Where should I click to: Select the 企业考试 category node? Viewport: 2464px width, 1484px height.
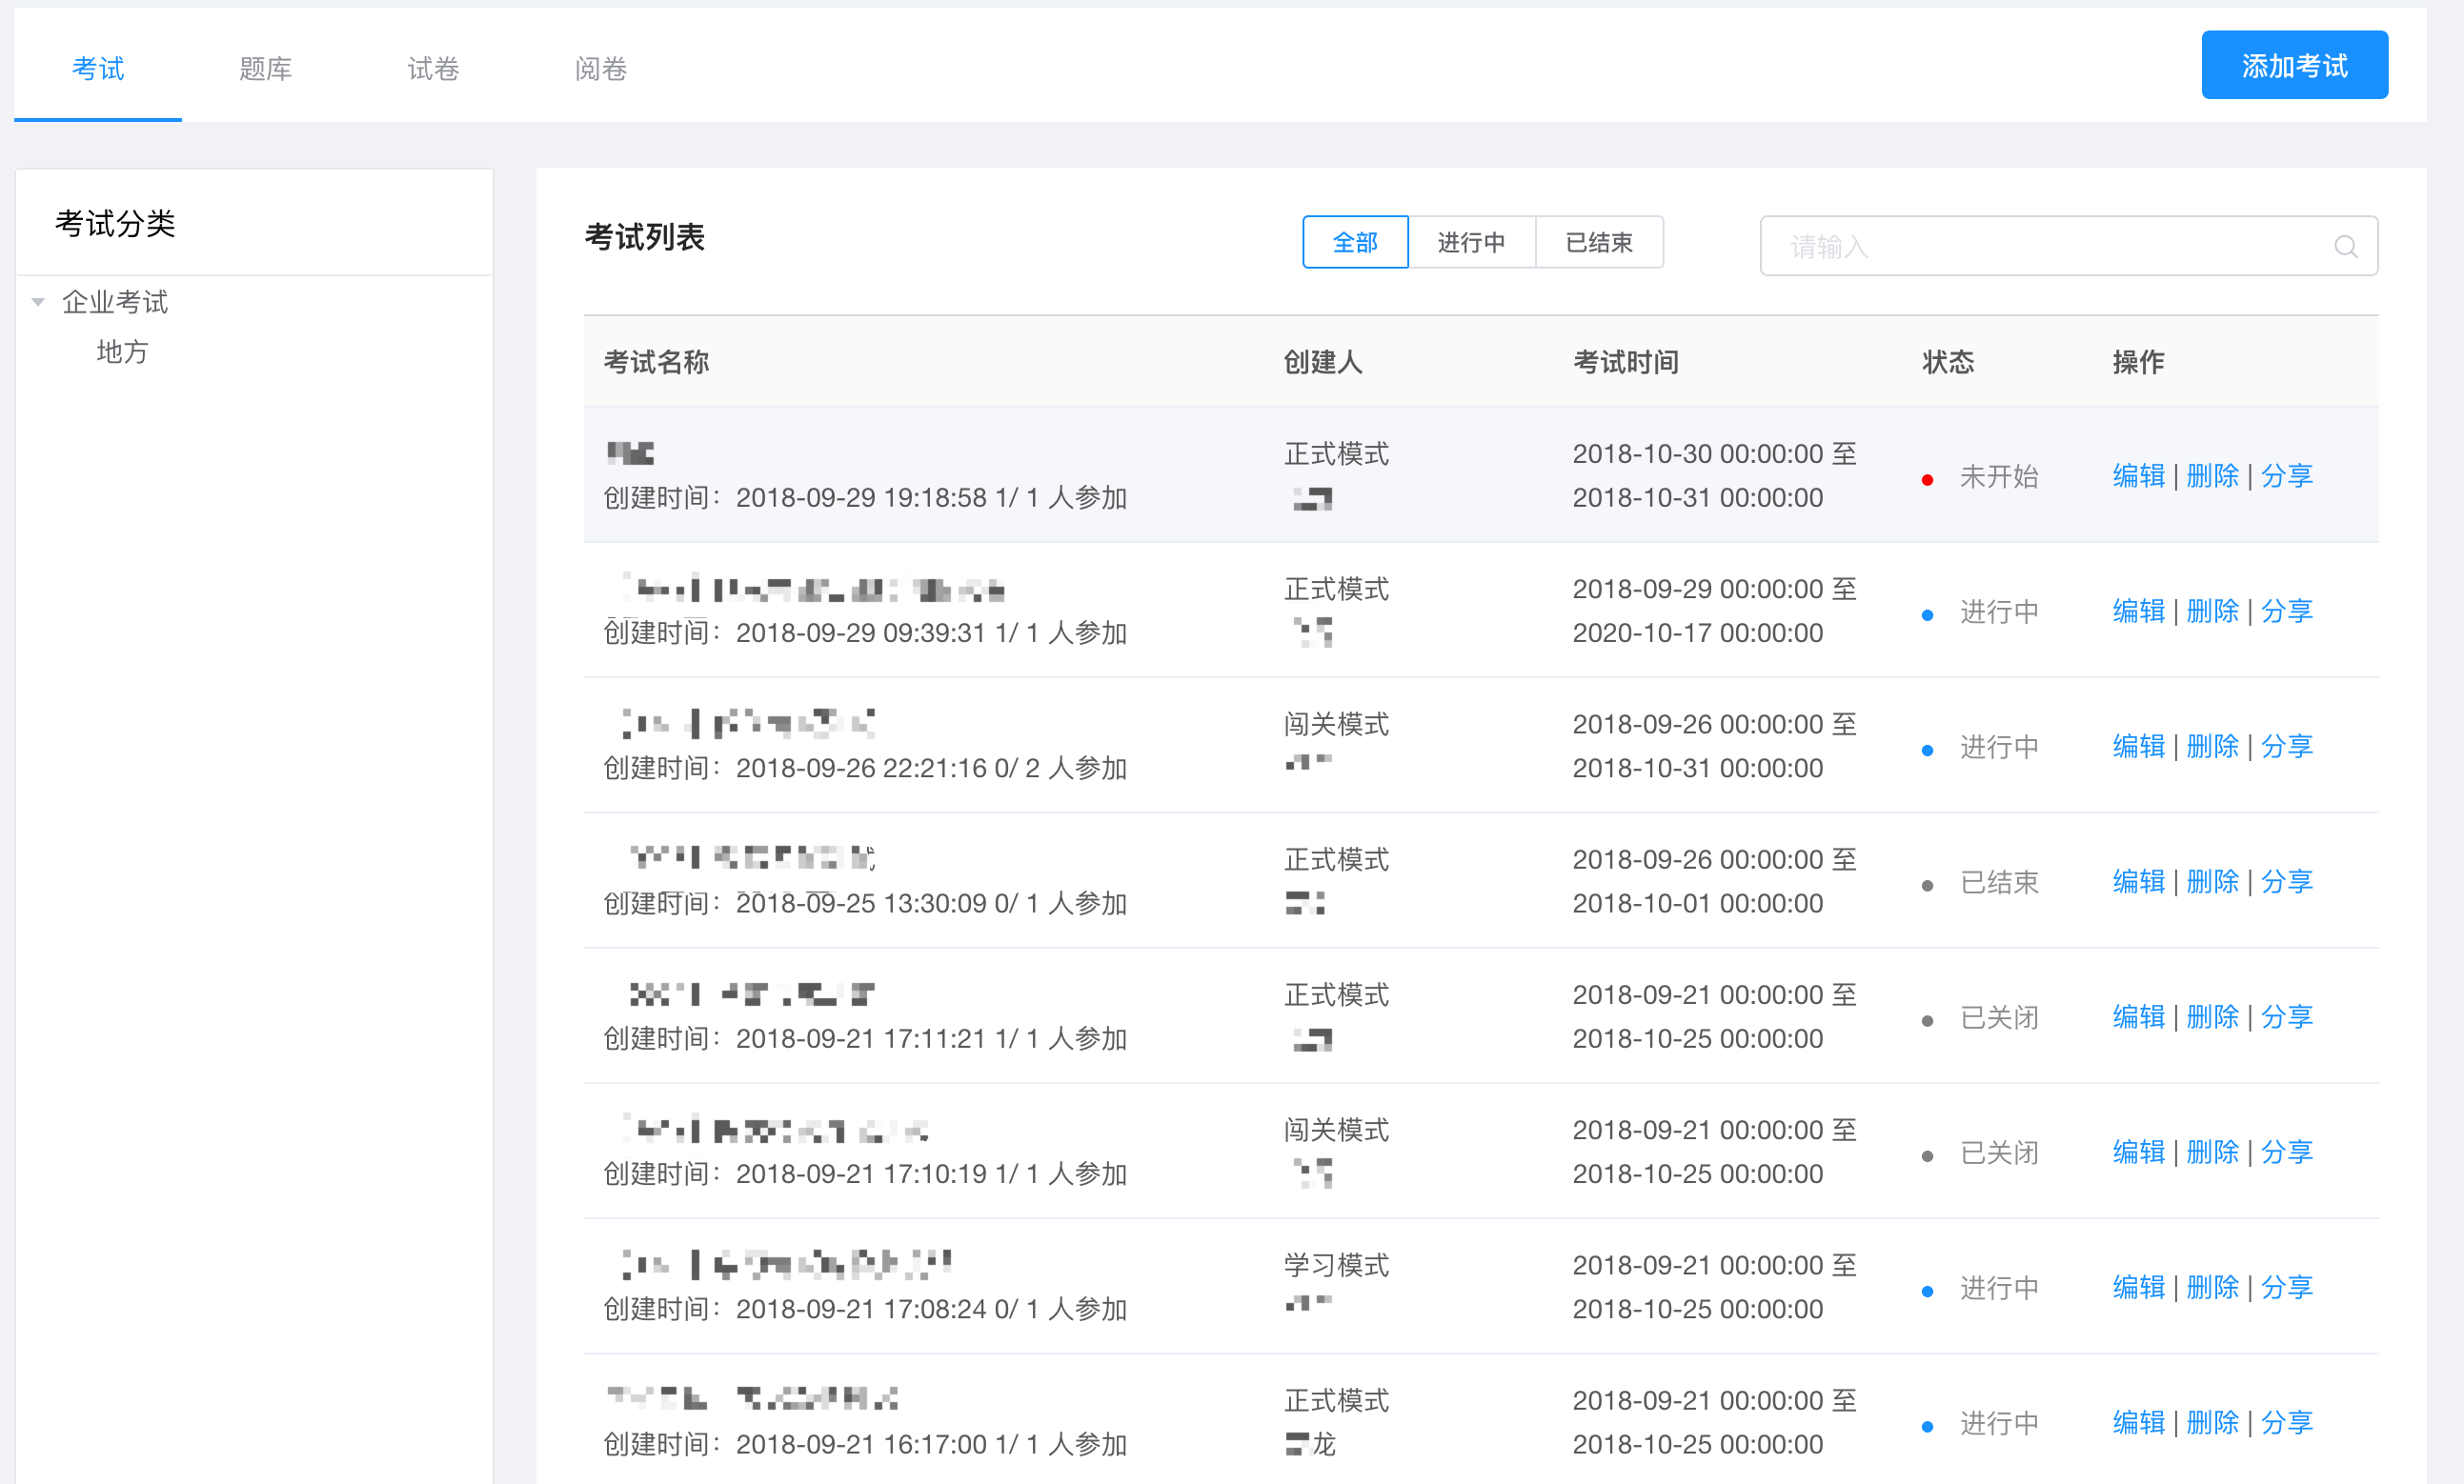tap(115, 302)
